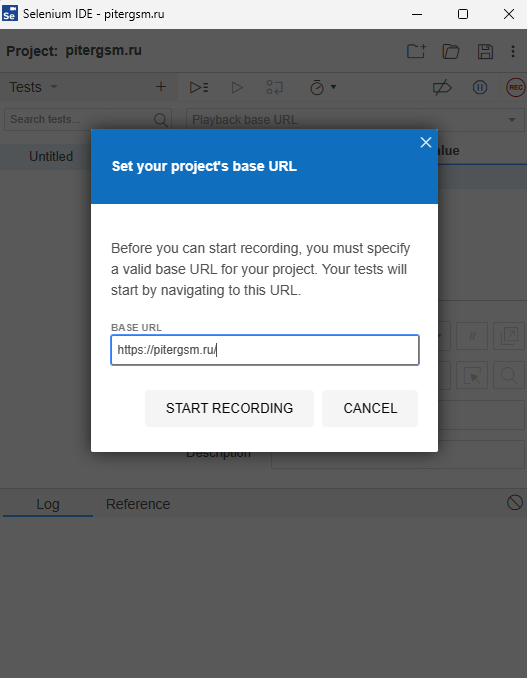
Task: Save project icon
Action: (x=485, y=51)
